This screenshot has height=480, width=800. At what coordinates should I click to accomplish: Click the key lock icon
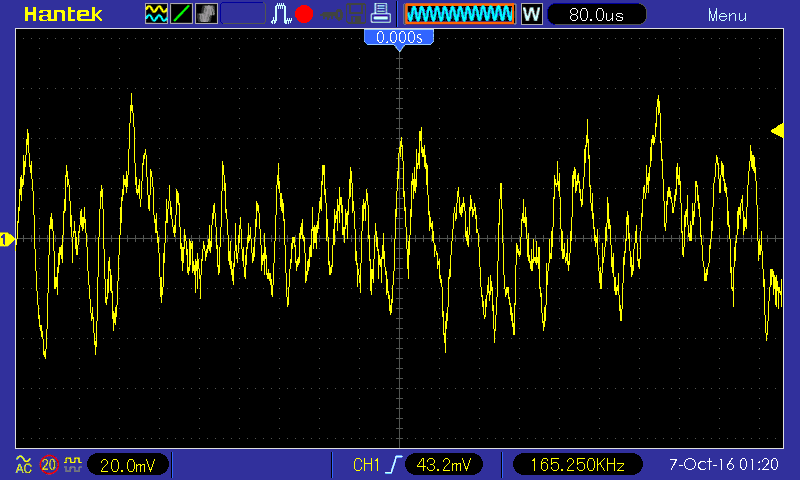click(331, 14)
